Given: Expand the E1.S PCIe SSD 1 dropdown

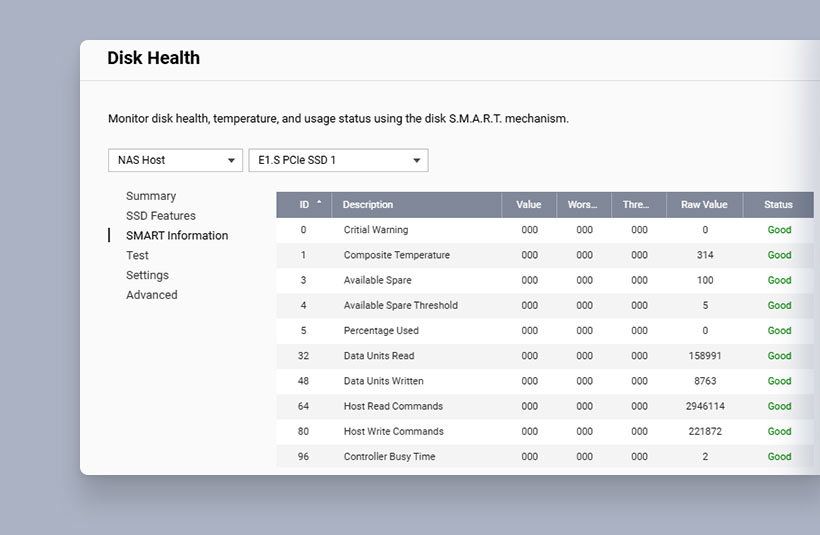Looking at the screenshot, I should click(338, 160).
